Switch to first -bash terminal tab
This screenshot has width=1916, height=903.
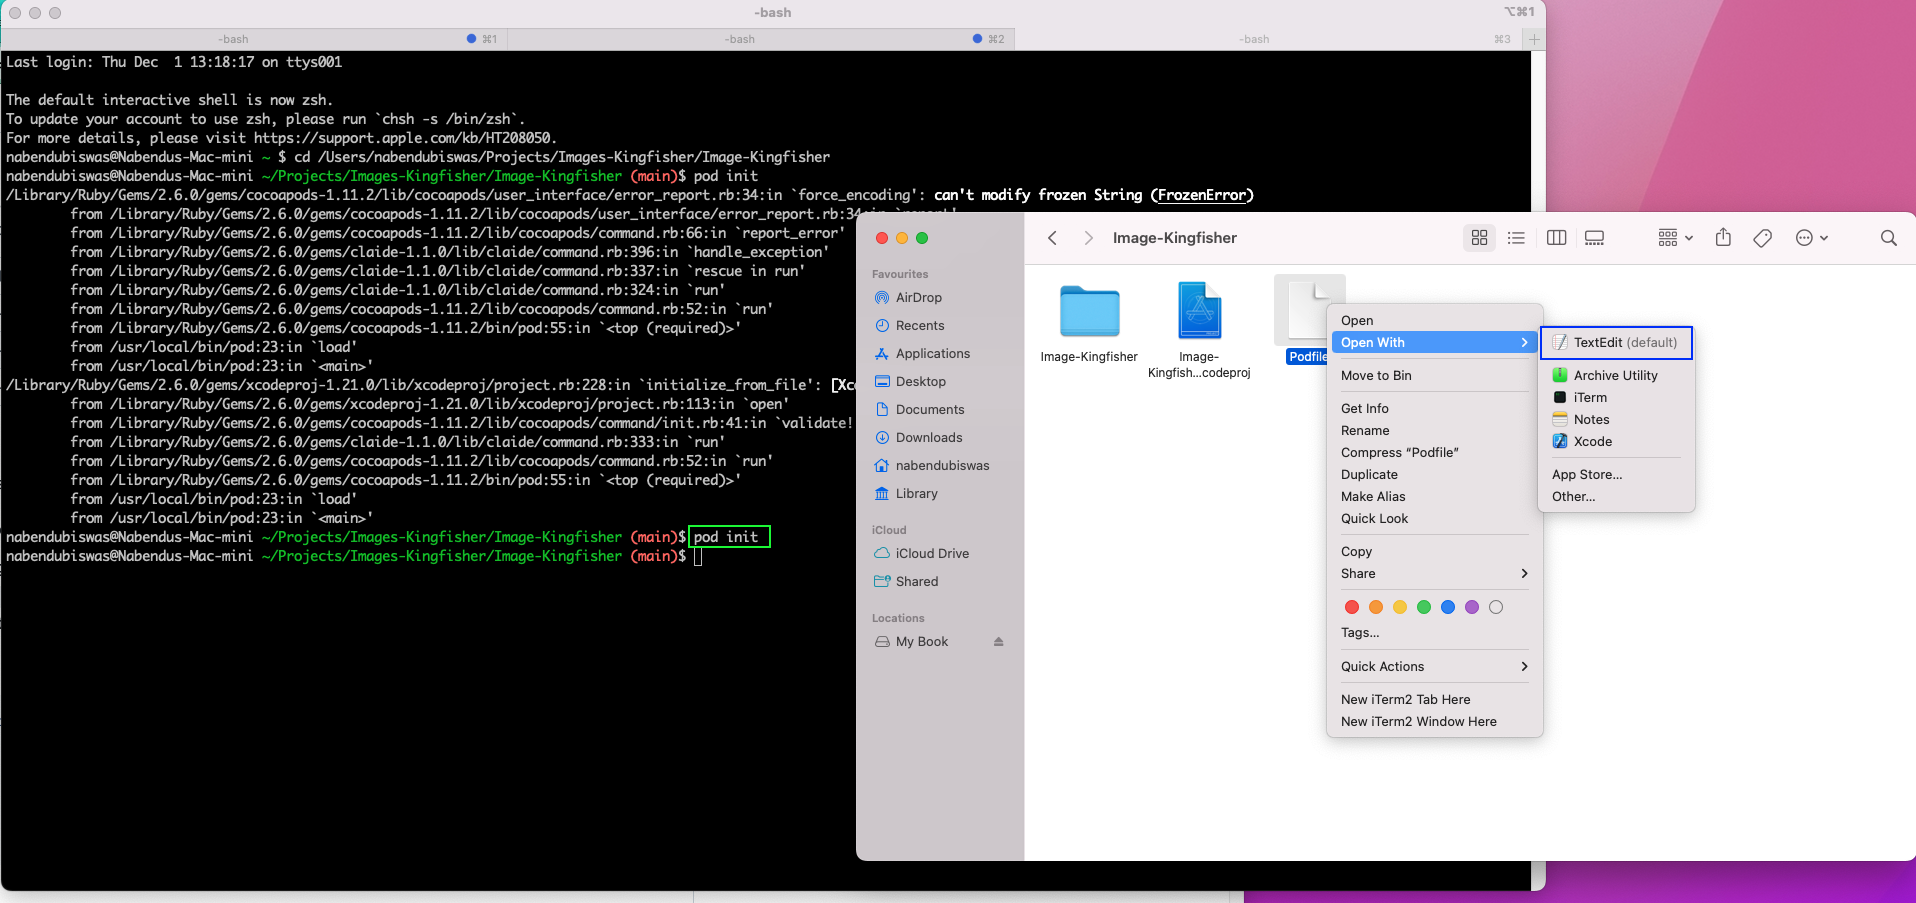pos(254,39)
